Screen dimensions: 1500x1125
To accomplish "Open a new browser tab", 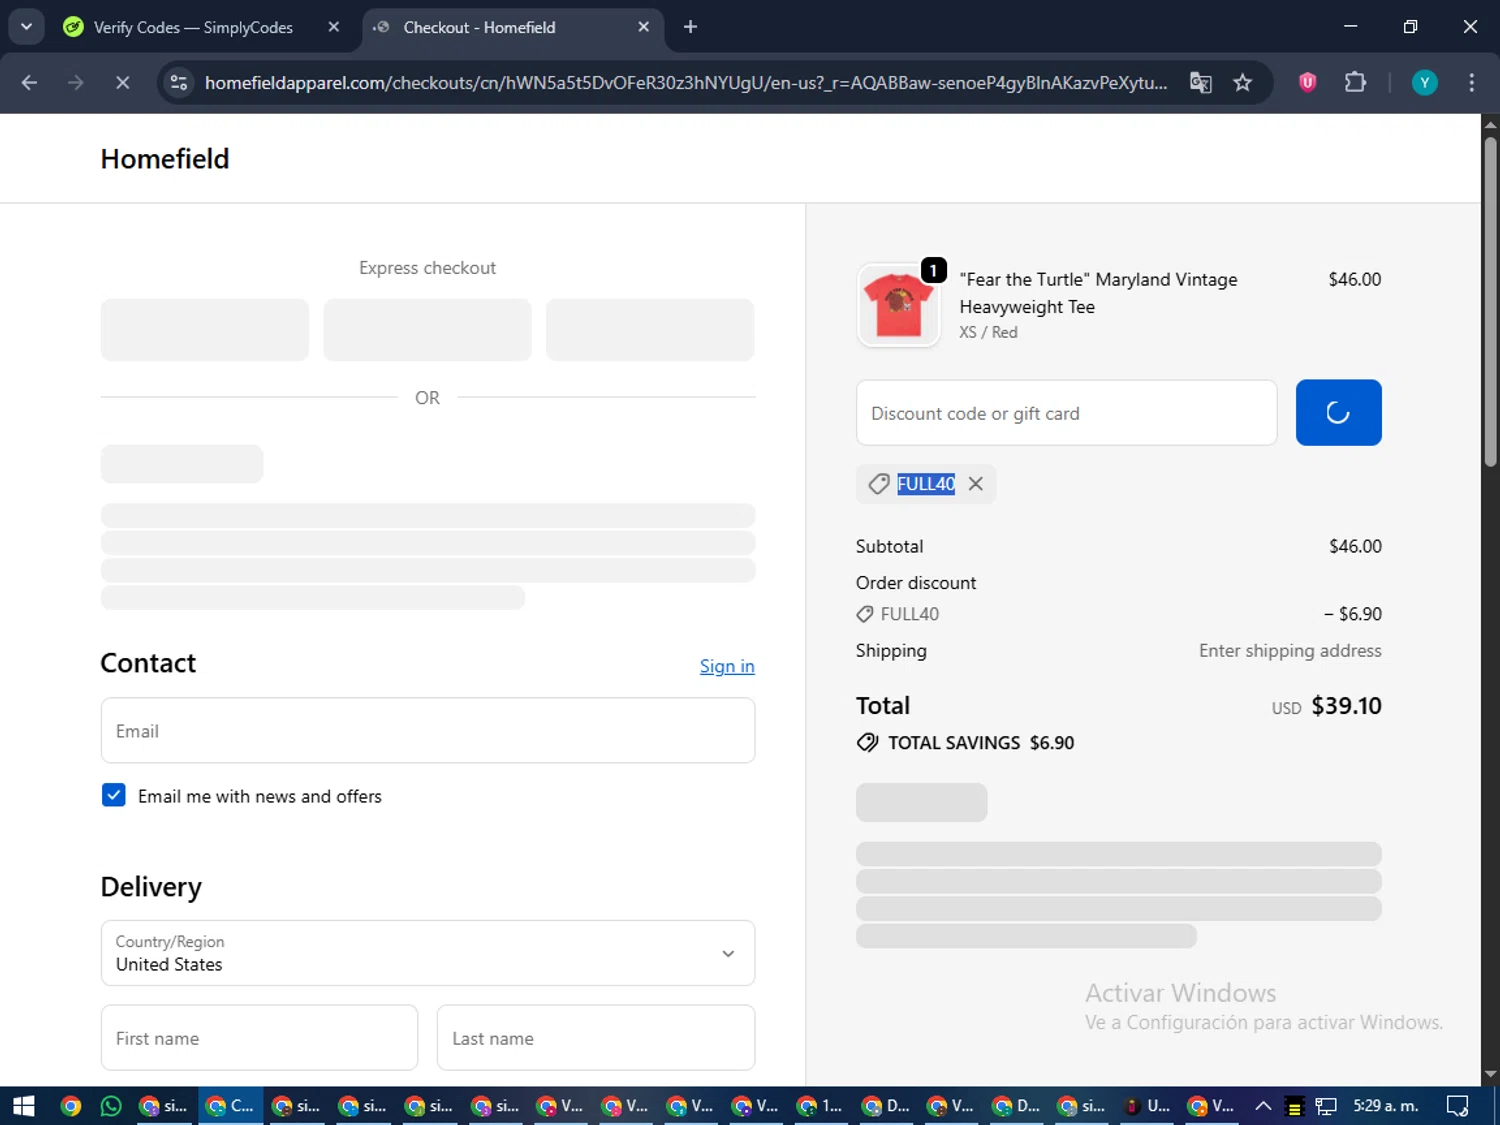I will (690, 27).
